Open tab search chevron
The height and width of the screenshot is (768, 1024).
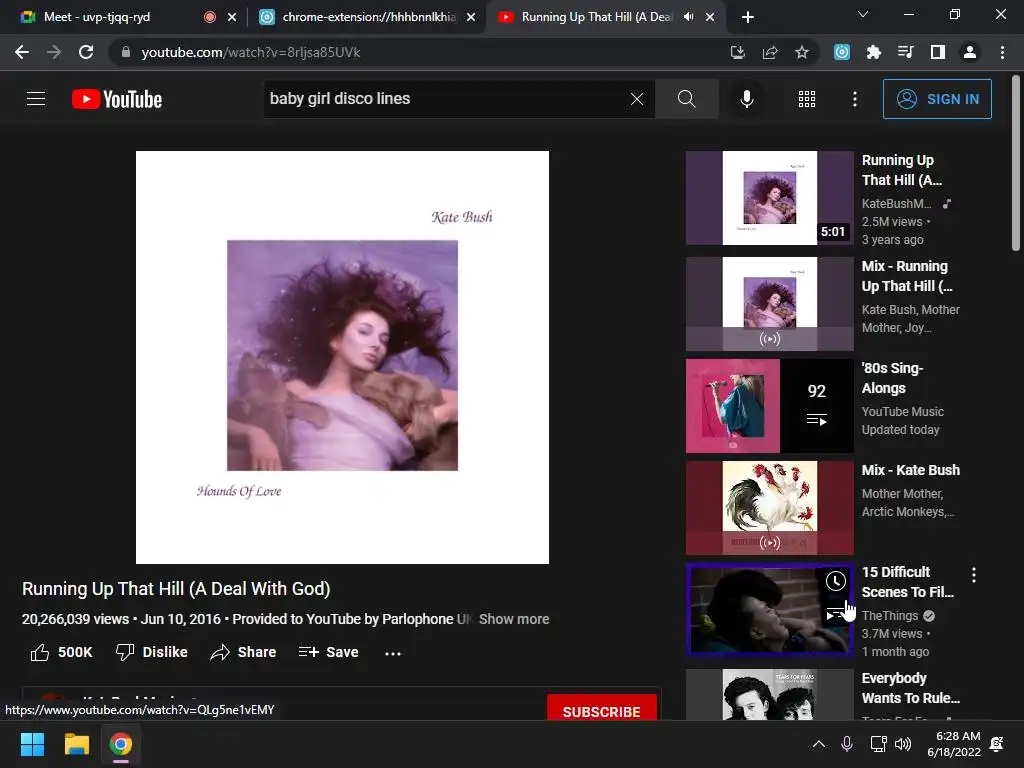coord(863,14)
